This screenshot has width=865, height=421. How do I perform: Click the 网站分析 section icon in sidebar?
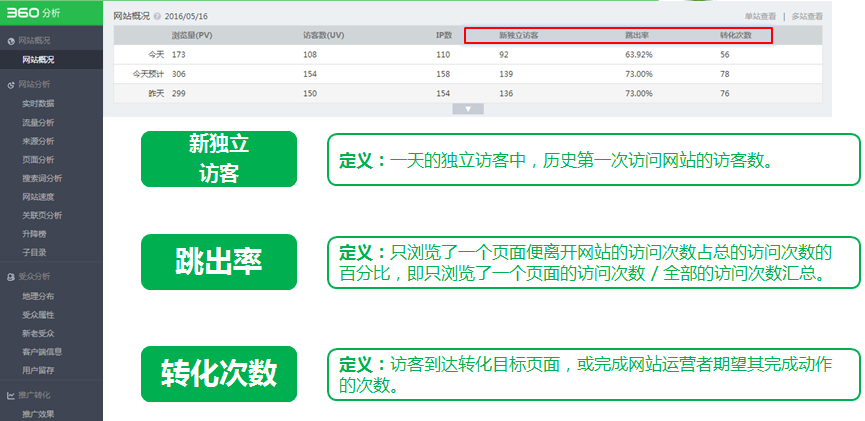[x=11, y=84]
